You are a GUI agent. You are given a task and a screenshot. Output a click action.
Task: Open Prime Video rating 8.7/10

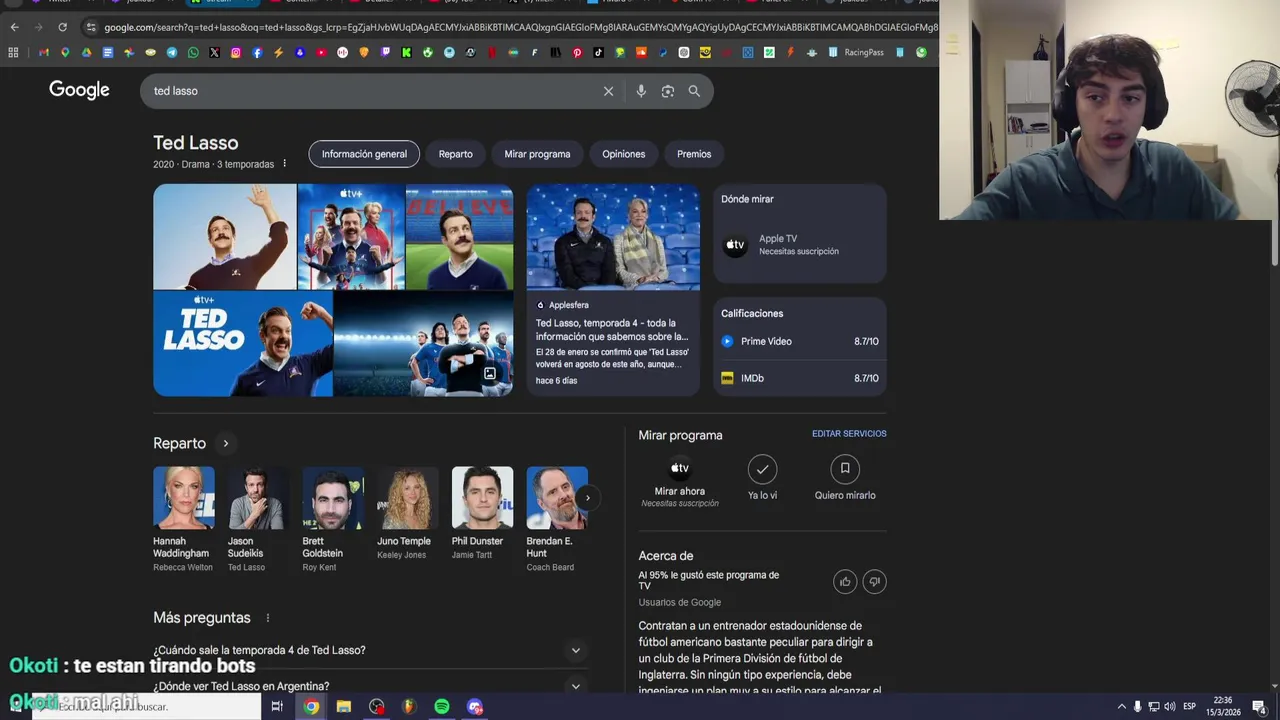tap(800, 341)
